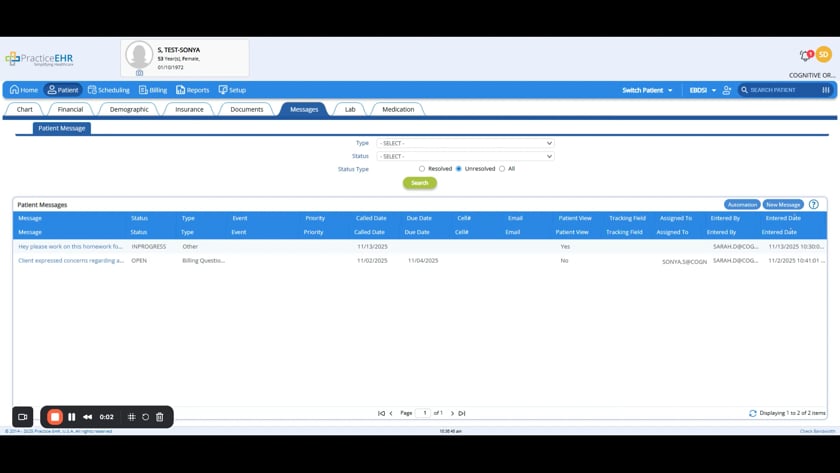
Task: Select the Resolved radio button
Action: pyautogui.click(x=422, y=169)
